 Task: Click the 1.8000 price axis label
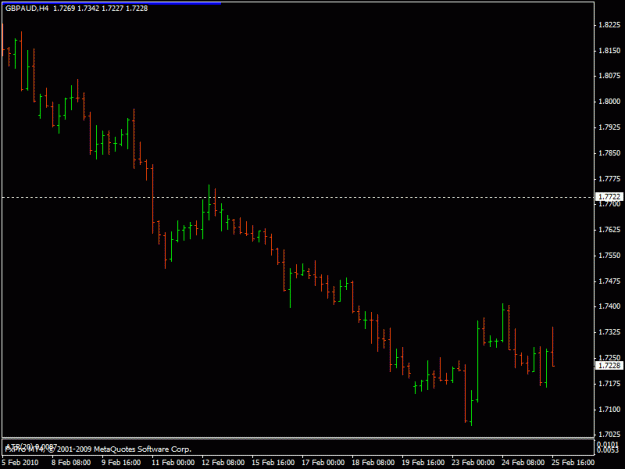click(609, 102)
